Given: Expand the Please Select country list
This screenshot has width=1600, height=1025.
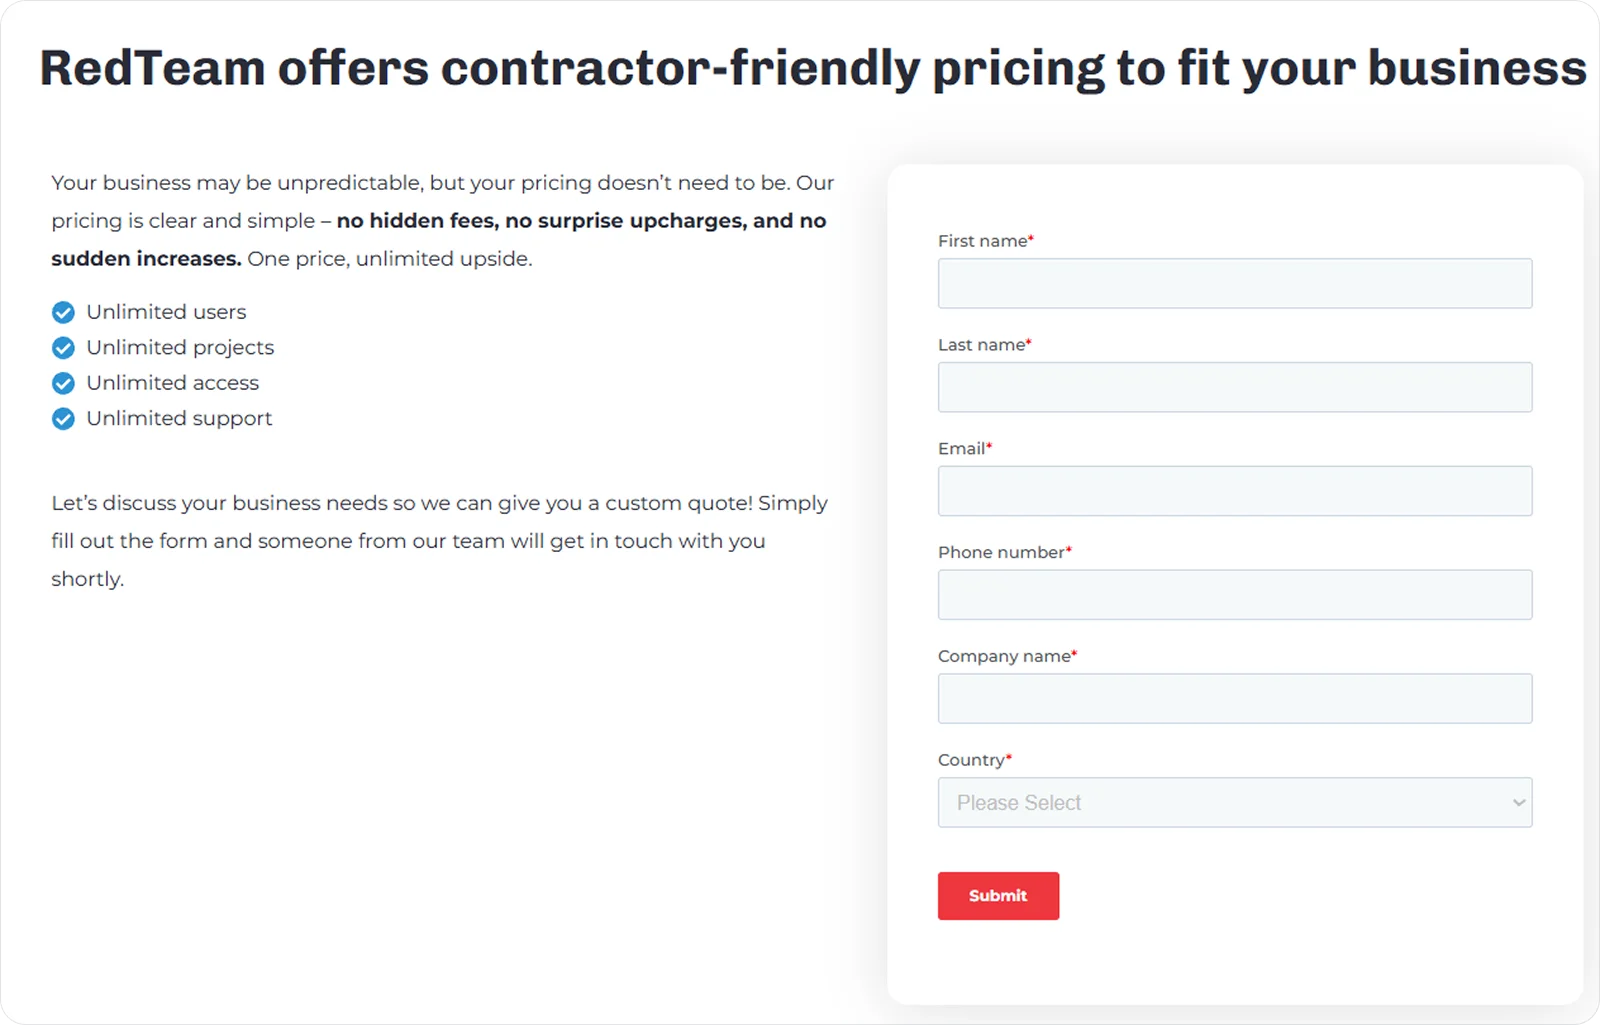Looking at the screenshot, I should click(1235, 802).
